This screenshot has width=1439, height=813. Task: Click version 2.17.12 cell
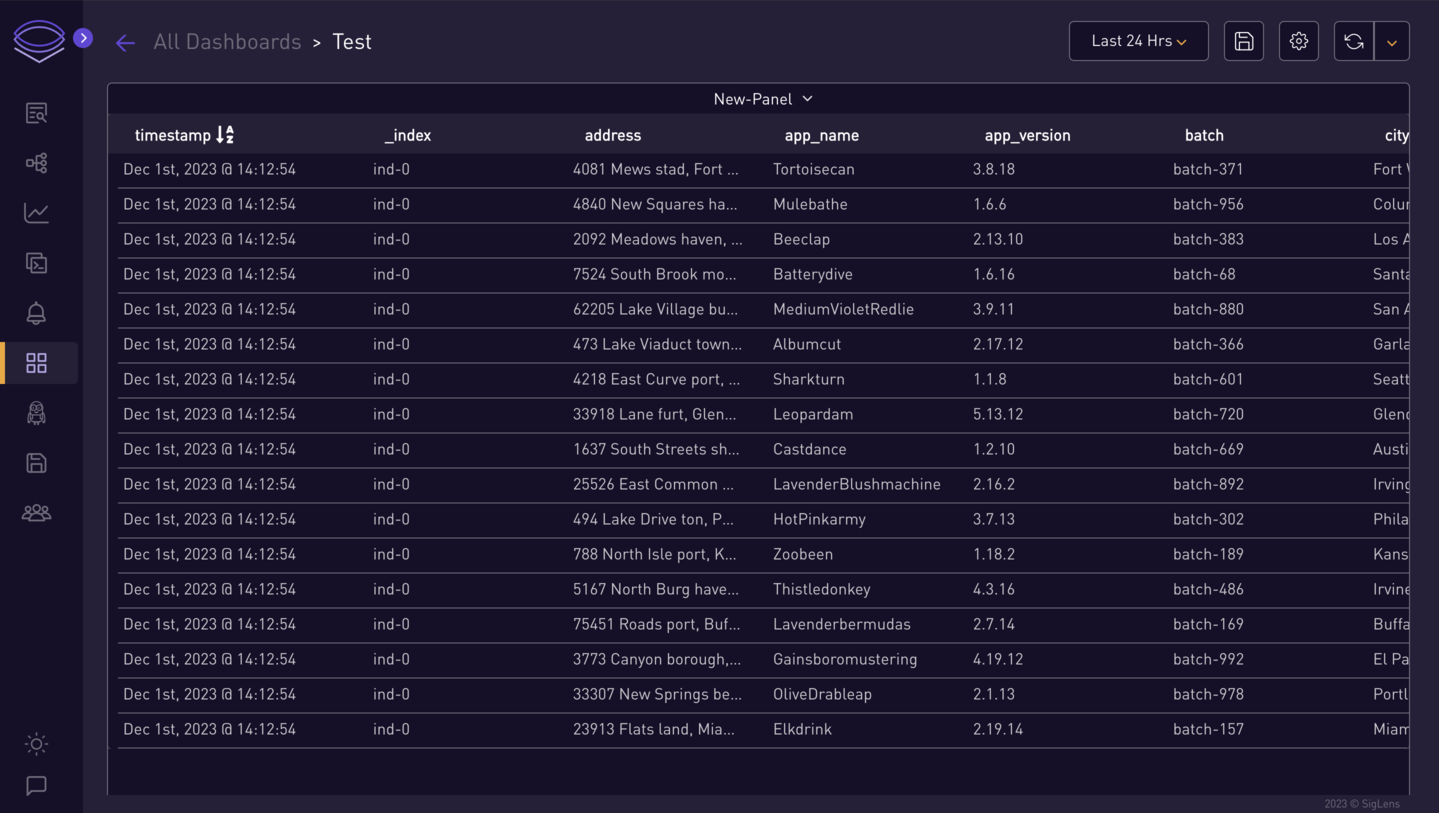998,344
